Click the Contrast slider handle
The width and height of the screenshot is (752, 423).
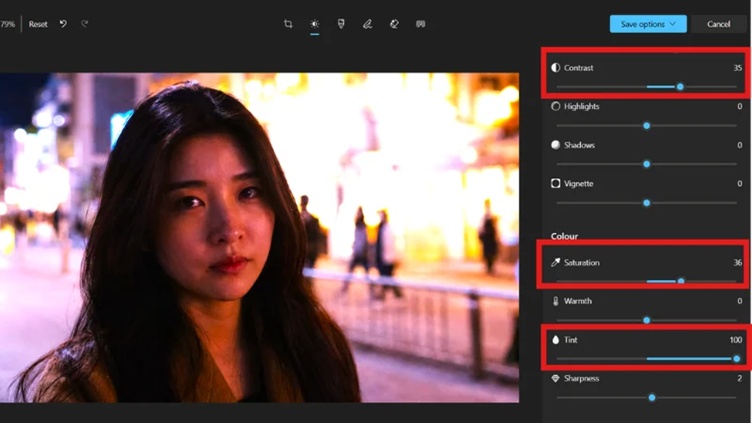point(680,87)
